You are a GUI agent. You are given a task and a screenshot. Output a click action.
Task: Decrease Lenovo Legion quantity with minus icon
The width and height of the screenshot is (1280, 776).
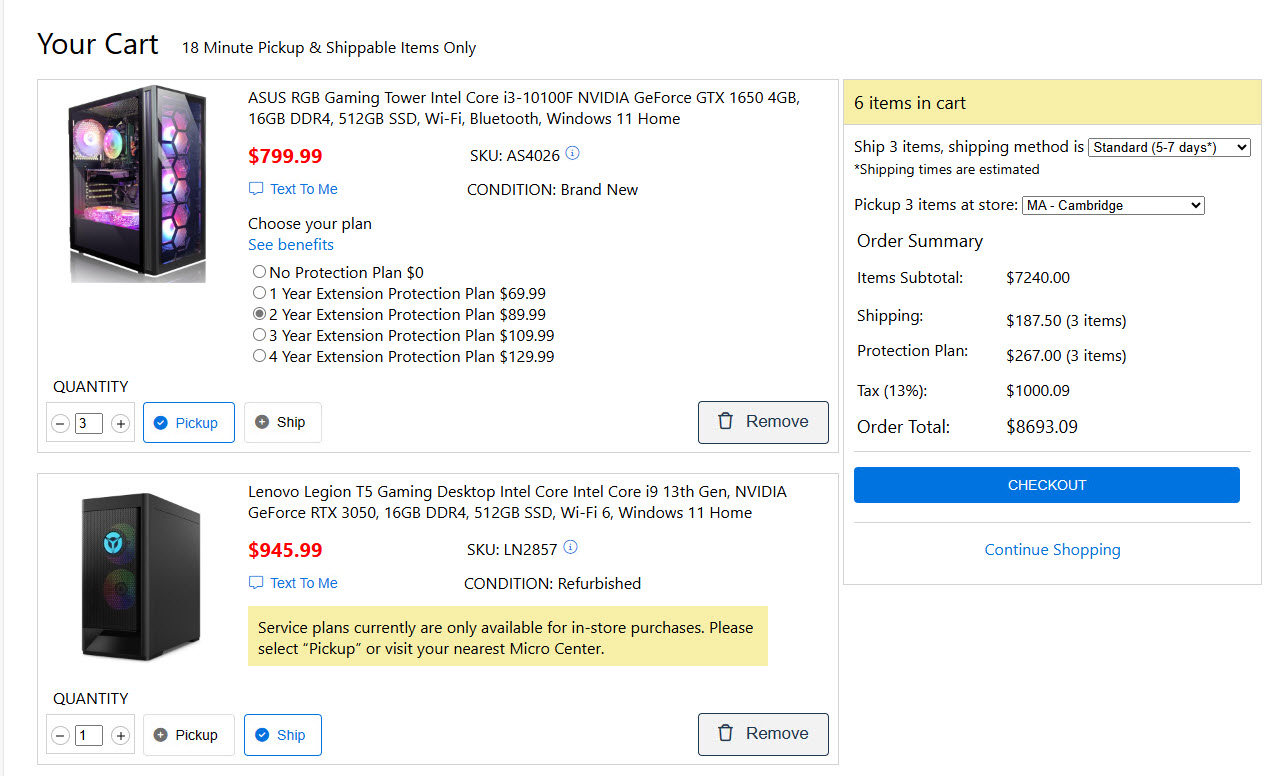tap(60, 736)
